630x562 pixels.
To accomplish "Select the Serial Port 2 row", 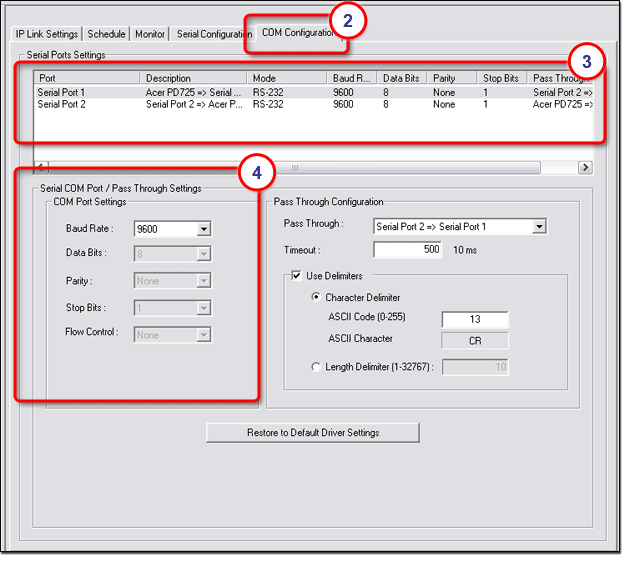I will (62, 104).
